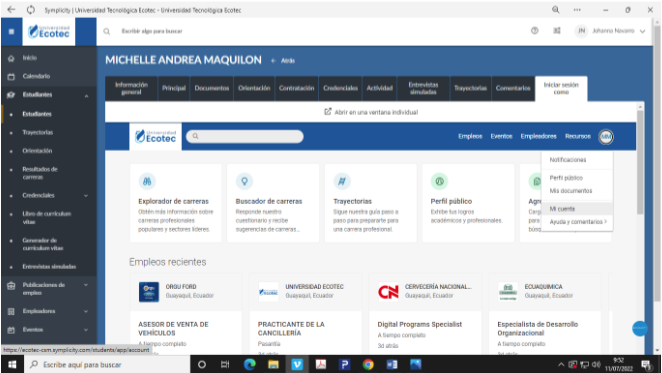The image size is (662, 373).
Task: Click the blue chat bubble icon
Action: [640, 328]
